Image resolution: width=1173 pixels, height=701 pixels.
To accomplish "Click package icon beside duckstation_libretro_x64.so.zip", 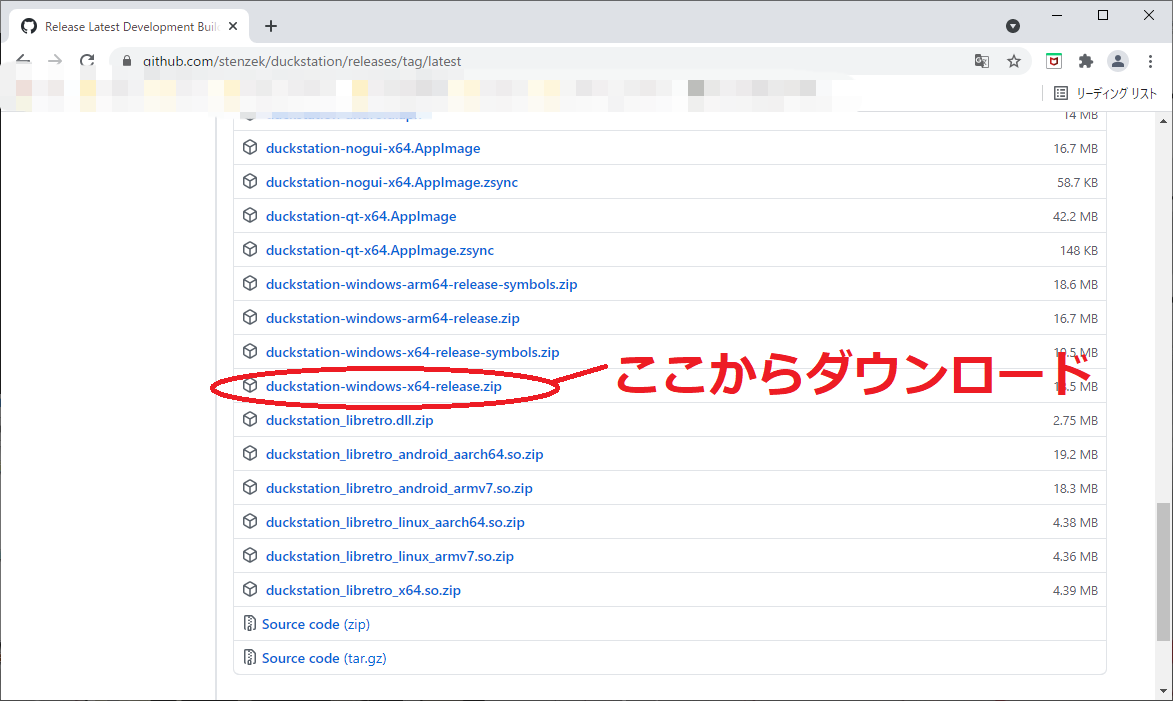I will click(250, 590).
